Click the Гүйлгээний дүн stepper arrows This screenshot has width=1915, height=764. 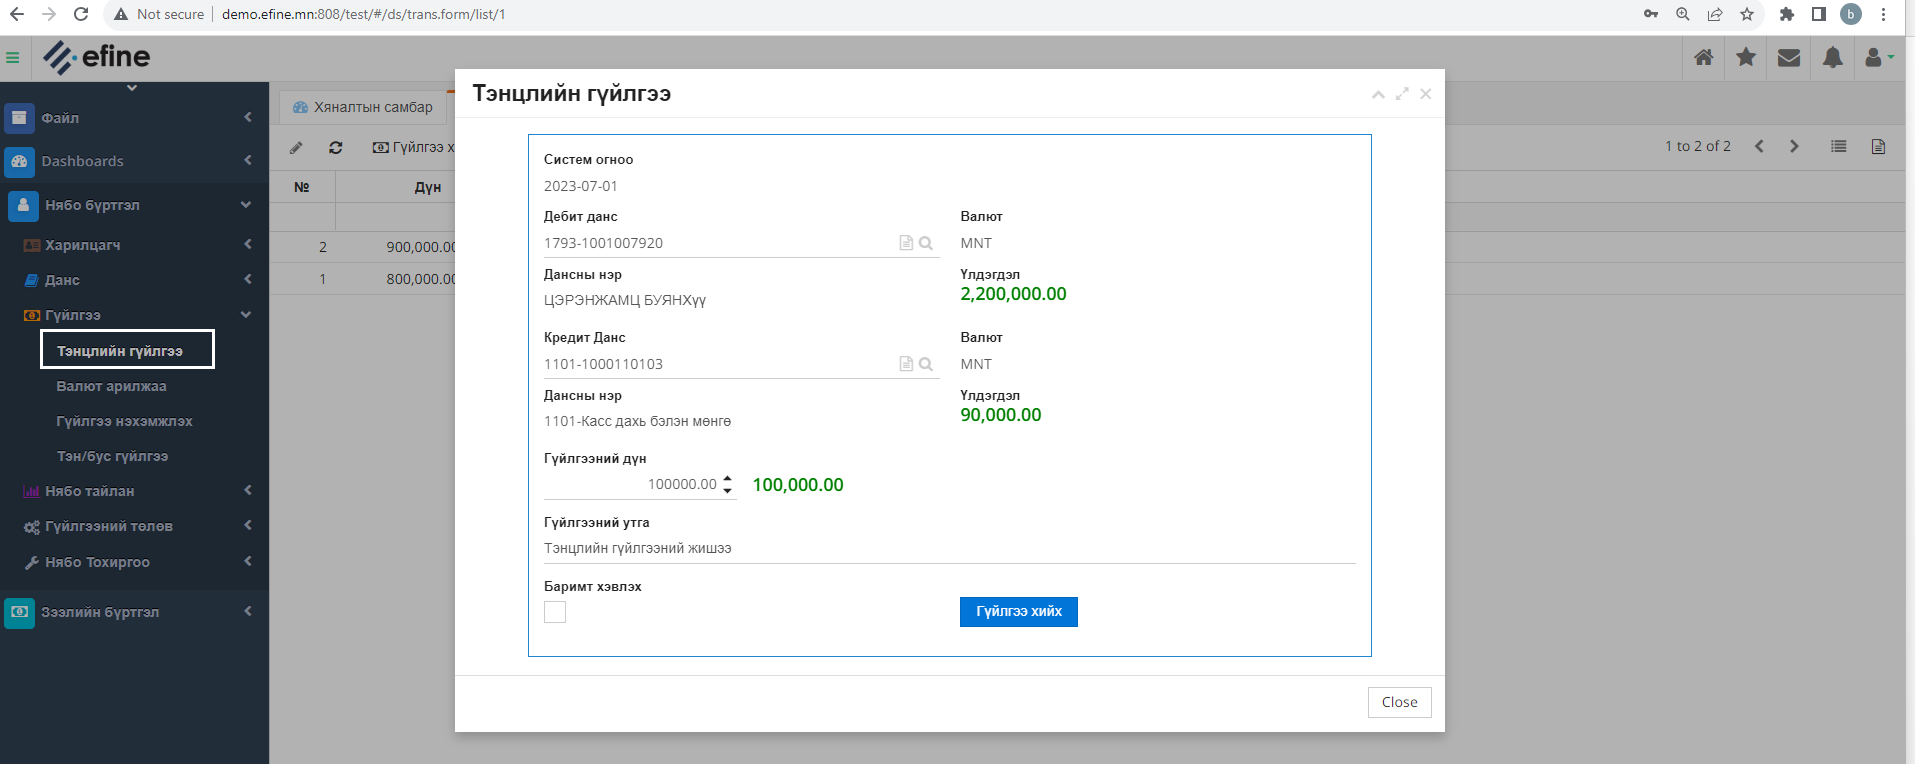click(x=727, y=484)
